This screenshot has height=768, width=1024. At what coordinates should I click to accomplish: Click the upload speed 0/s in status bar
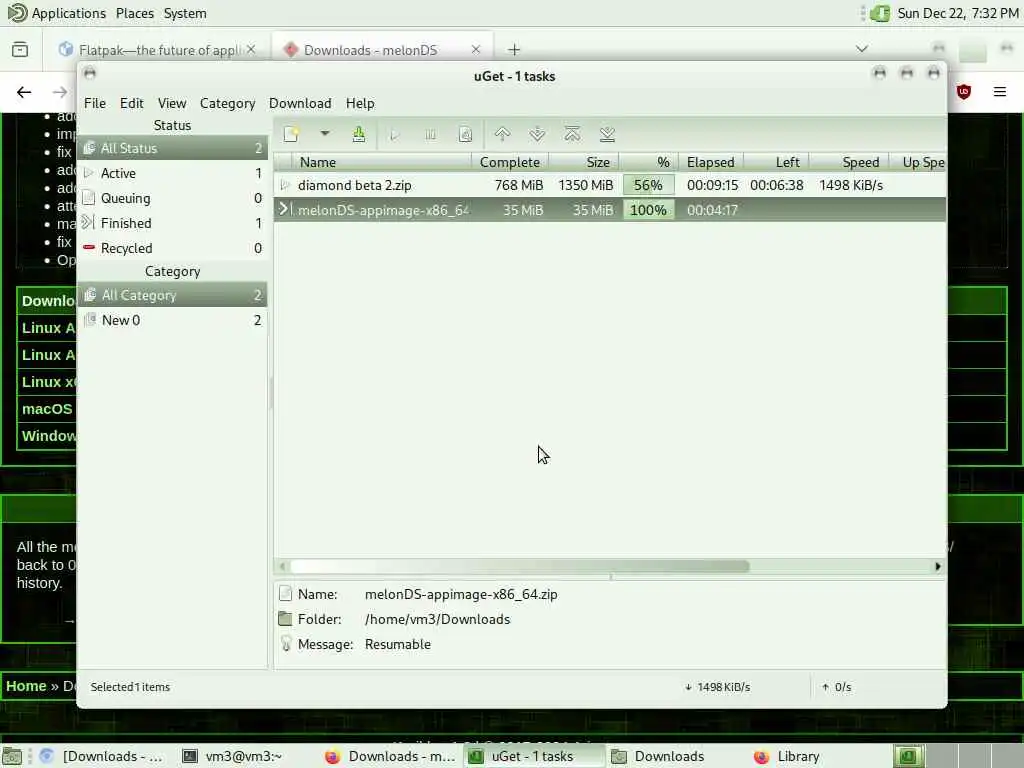[837, 687]
